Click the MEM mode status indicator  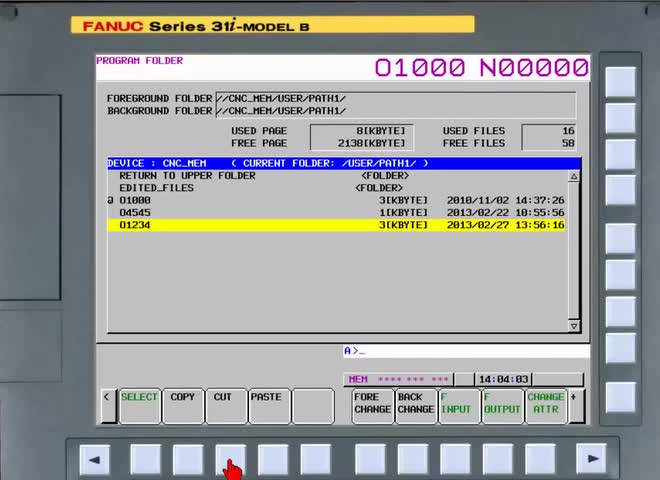358,379
